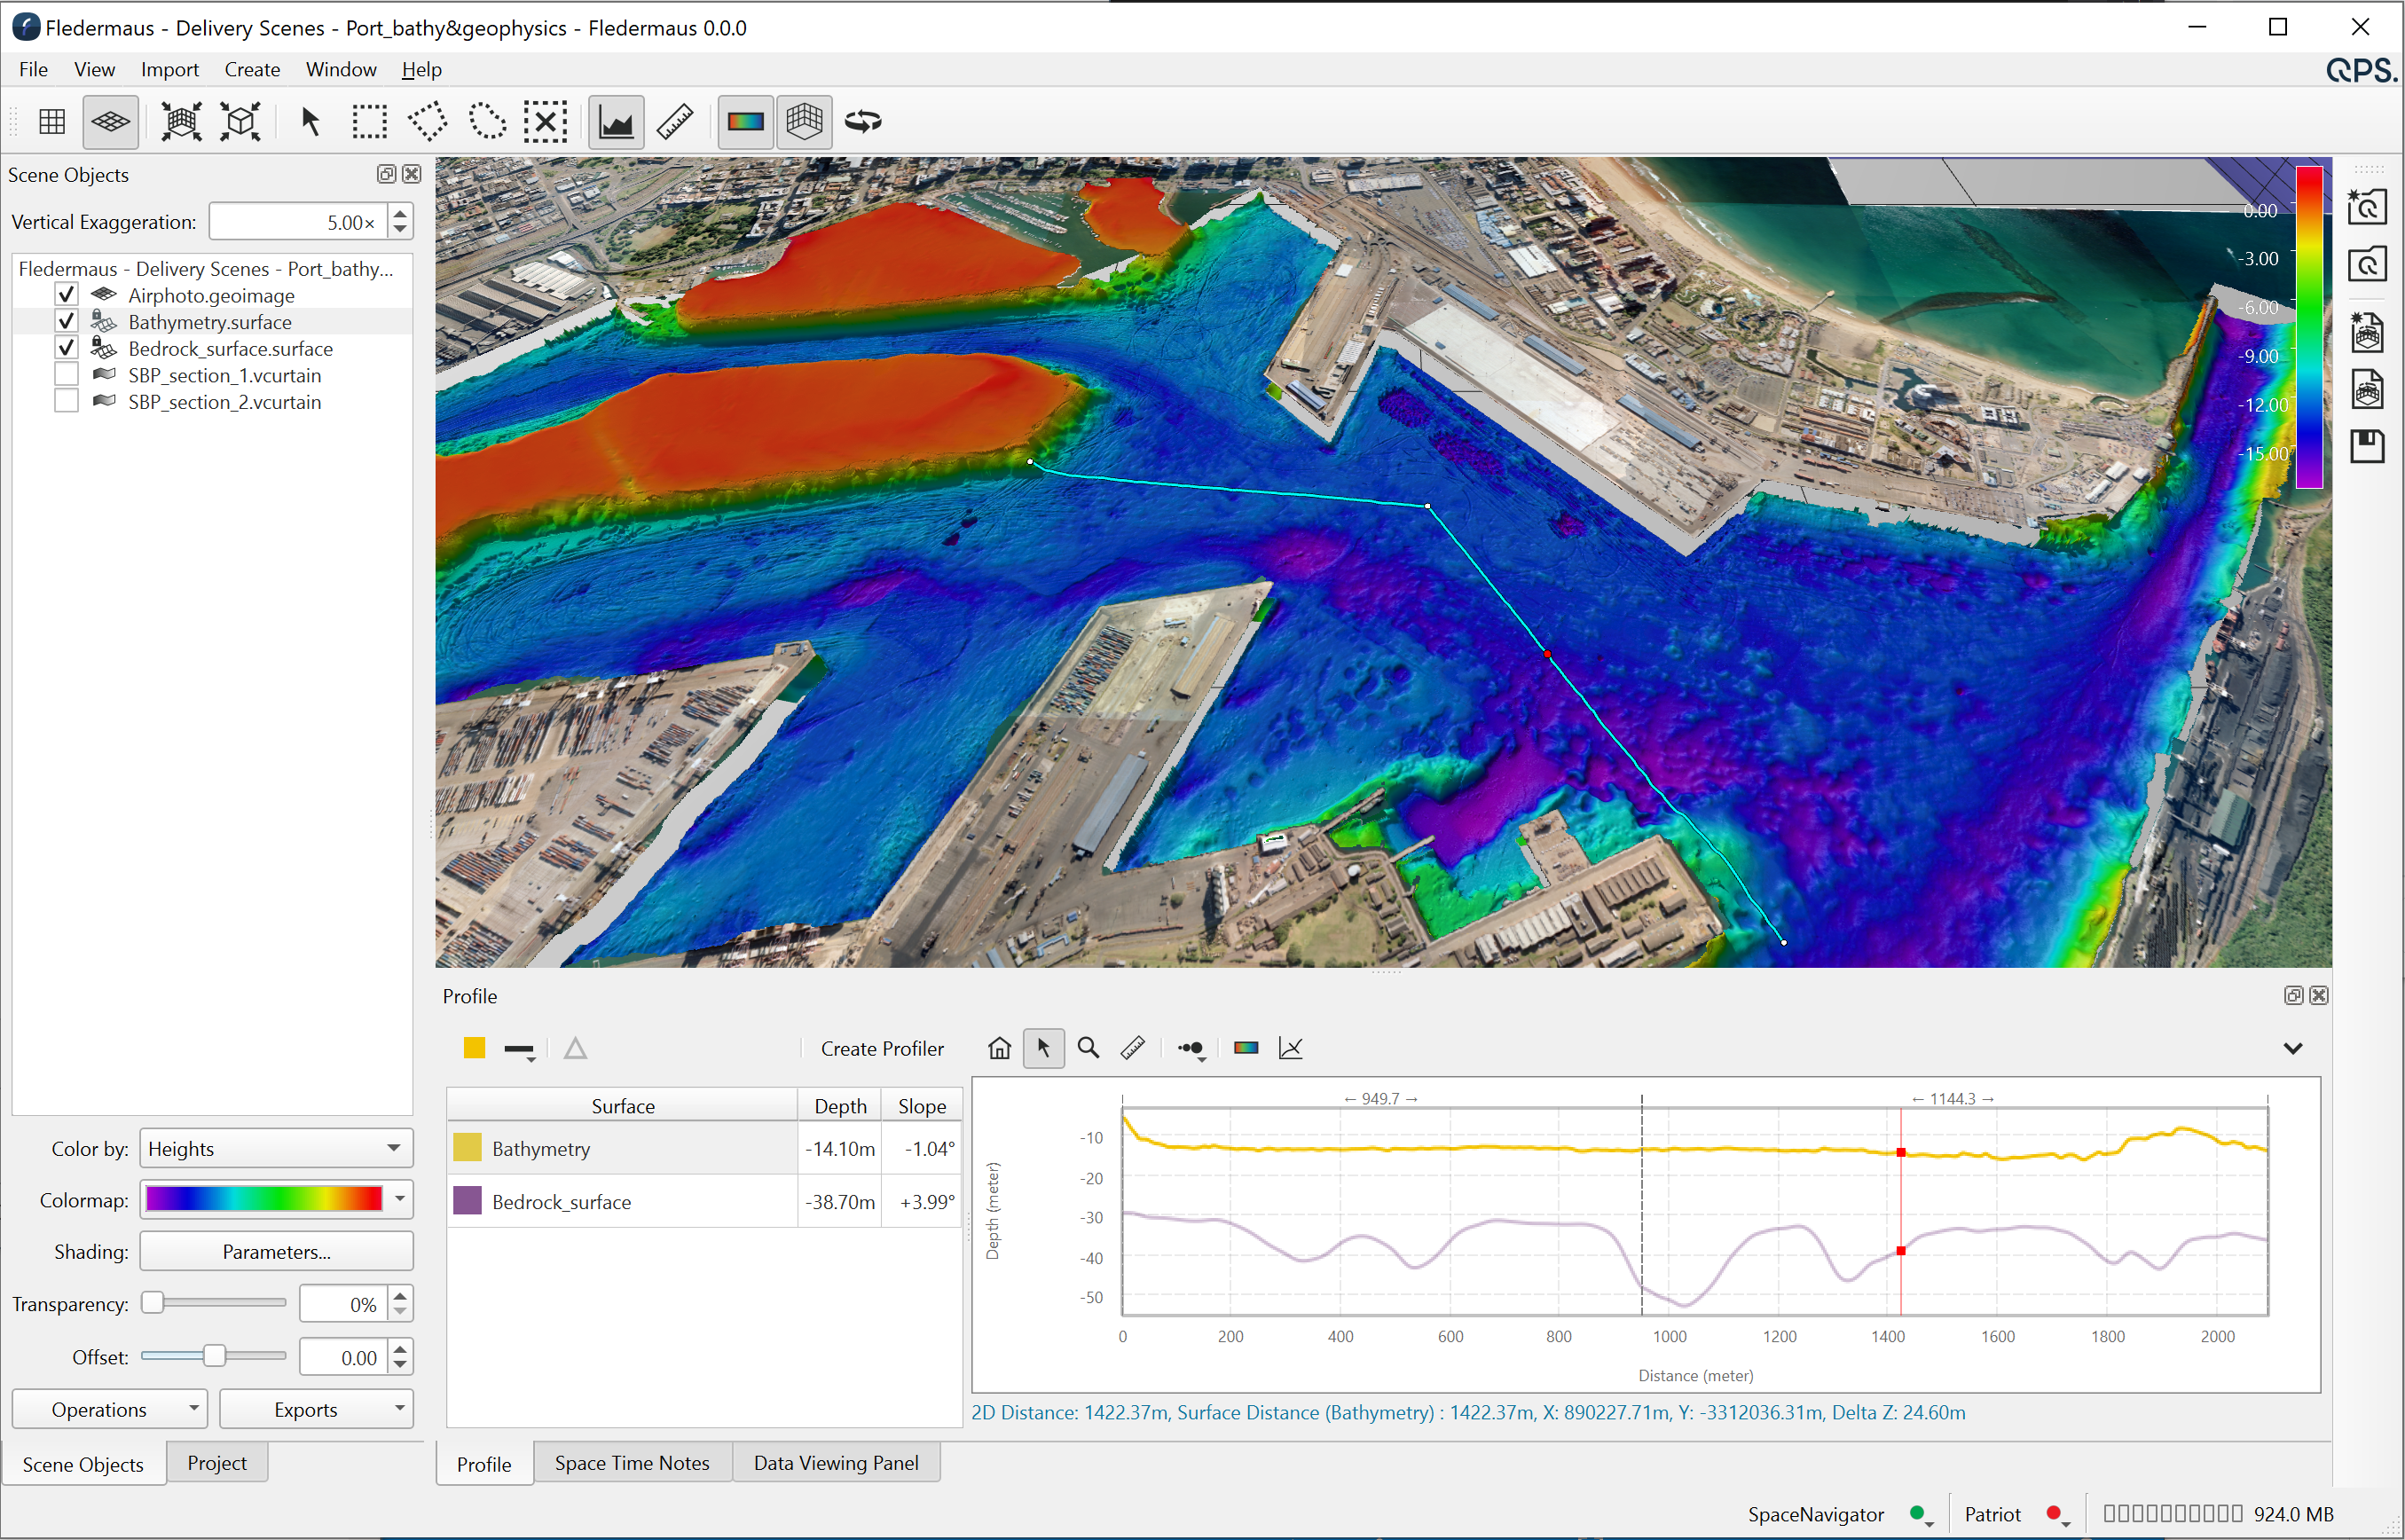Screen dimensions: 2405x1540
Task: Uncheck Airphoto.geoimage visibility checkbox
Action: [x=66, y=295]
